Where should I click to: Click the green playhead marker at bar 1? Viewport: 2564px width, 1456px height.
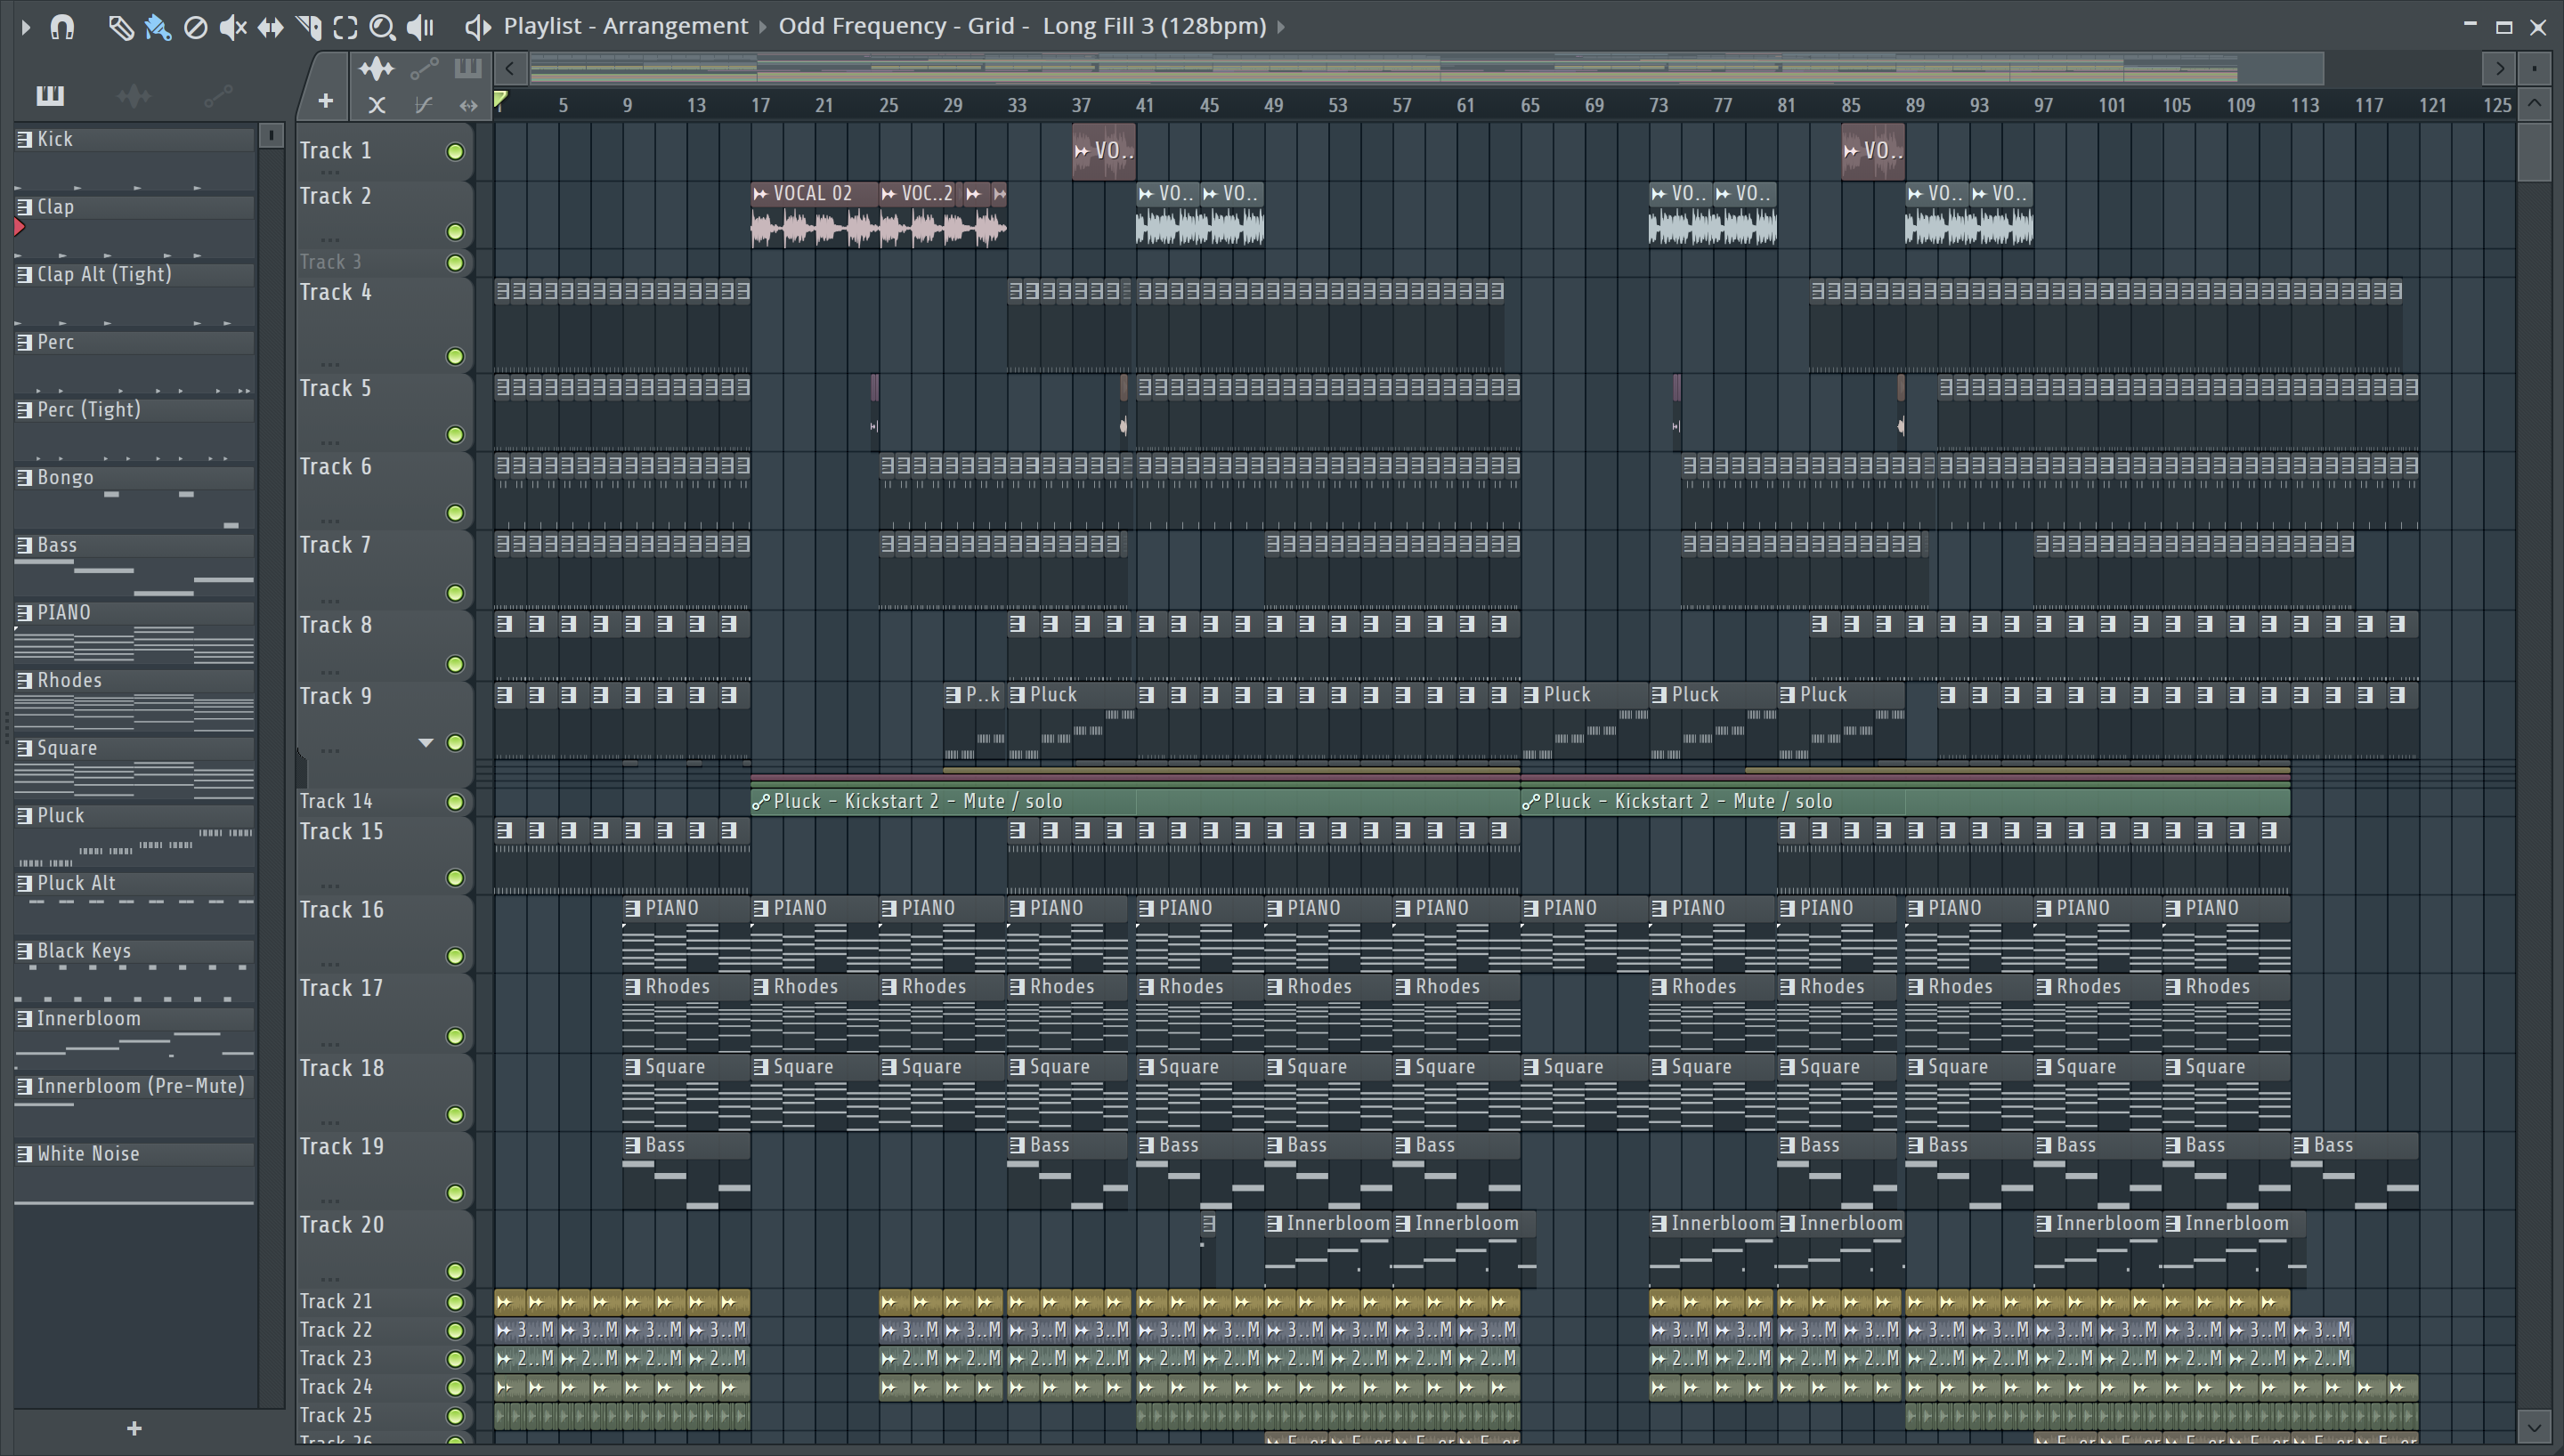click(501, 100)
